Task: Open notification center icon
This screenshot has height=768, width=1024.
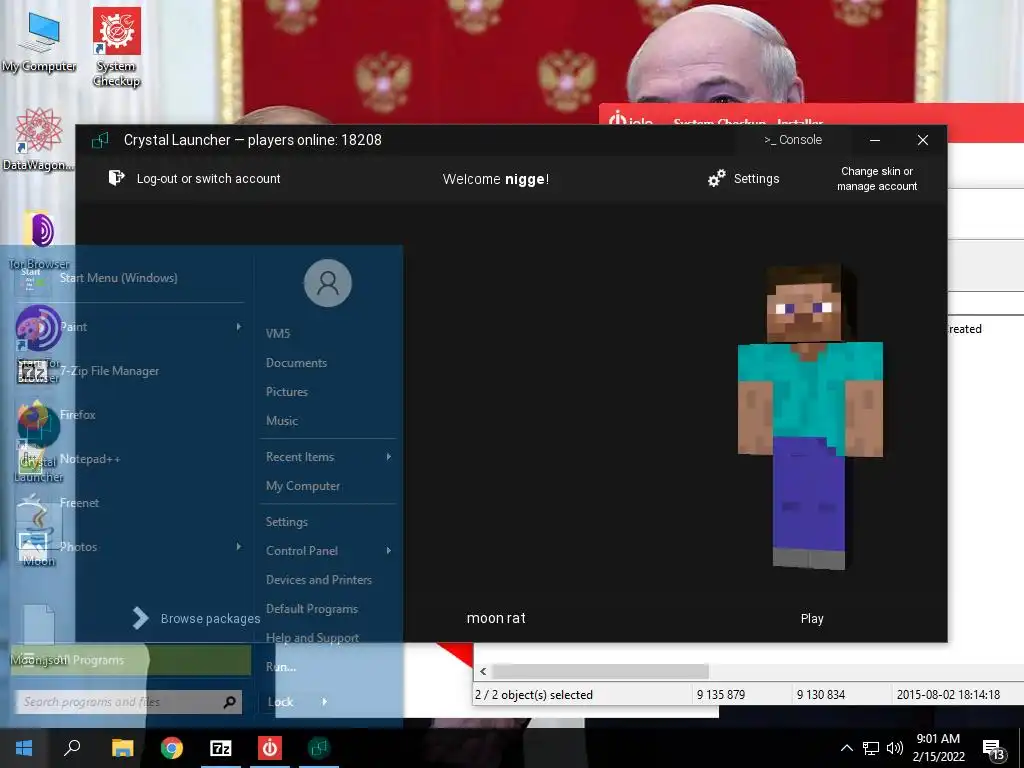Action: tap(993, 750)
